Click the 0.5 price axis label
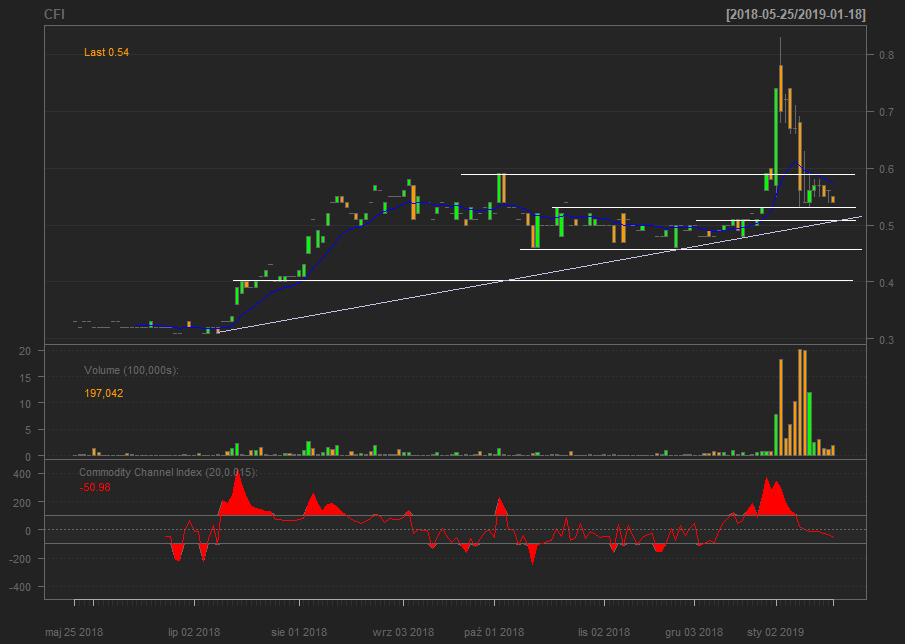Image resolution: width=905 pixels, height=644 pixels. pyautogui.click(x=887, y=226)
